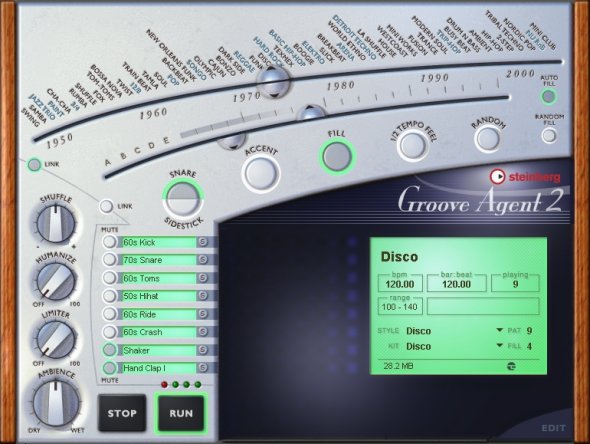
Task: Click the style timeline slider ball
Action: [x=274, y=82]
